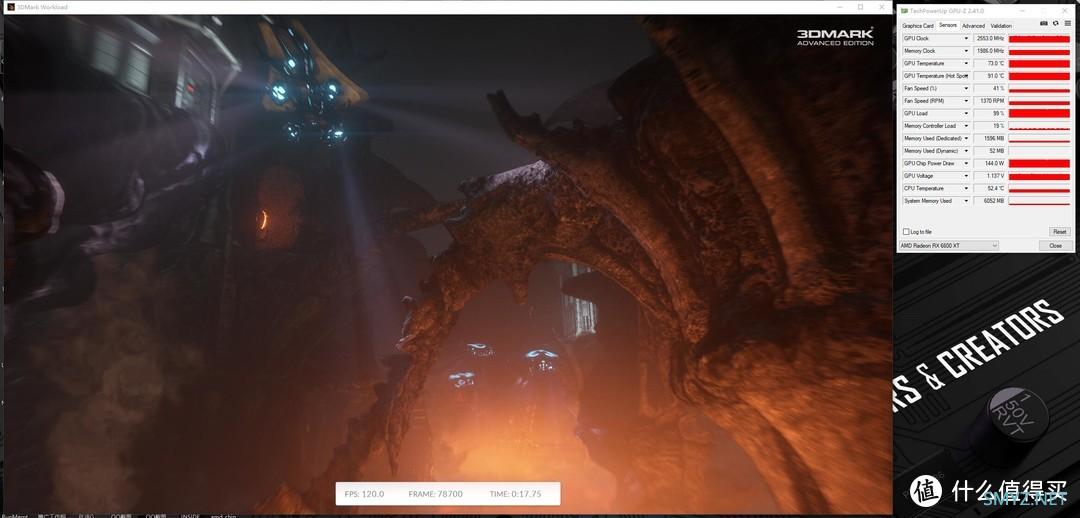Click the 1986.0 MHz memory clock value
The image size is (1080, 518).
[x=989, y=51]
